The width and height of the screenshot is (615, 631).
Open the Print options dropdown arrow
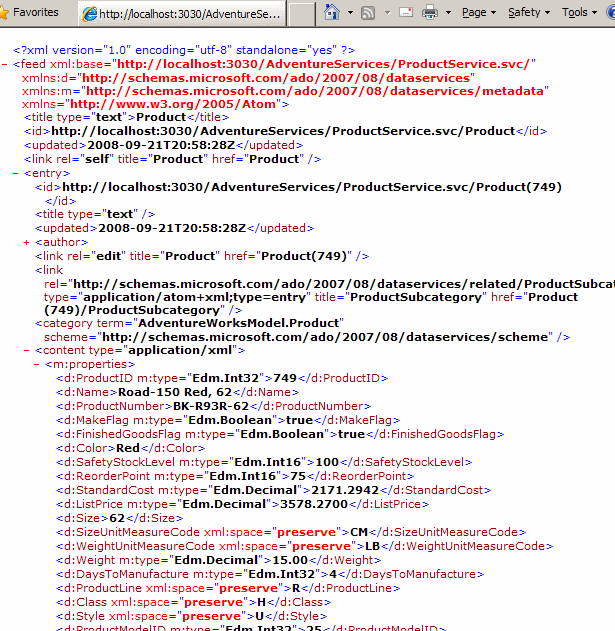[448, 13]
